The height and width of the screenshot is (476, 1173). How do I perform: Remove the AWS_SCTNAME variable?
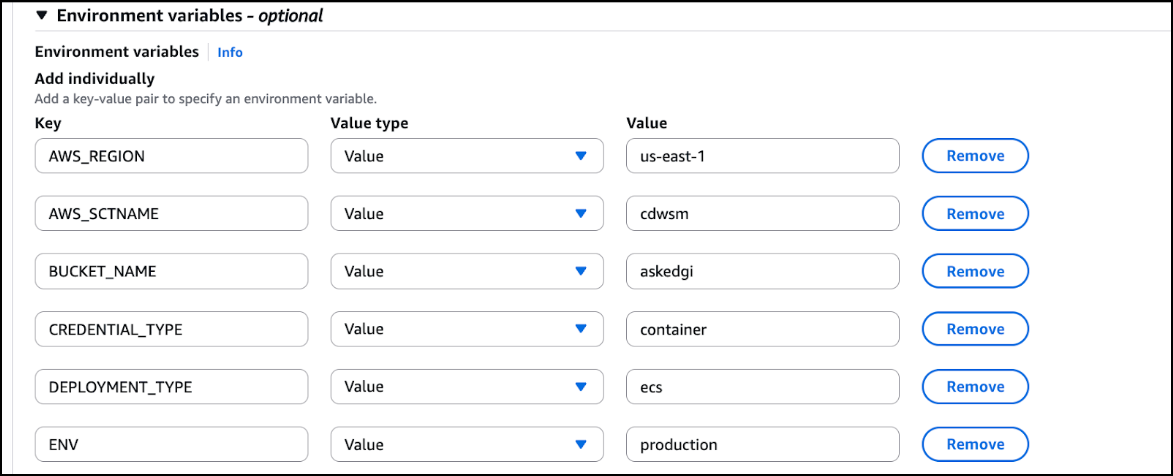pos(975,214)
